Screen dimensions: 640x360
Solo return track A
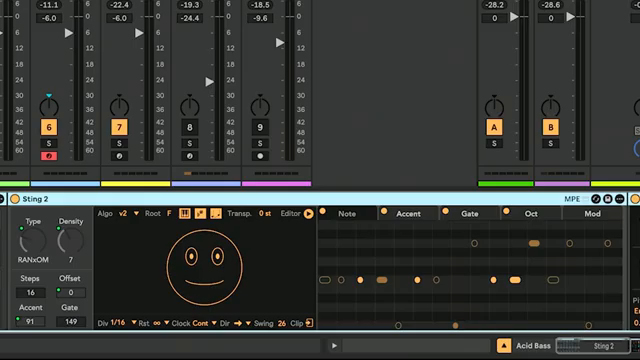click(x=494, y=143)
